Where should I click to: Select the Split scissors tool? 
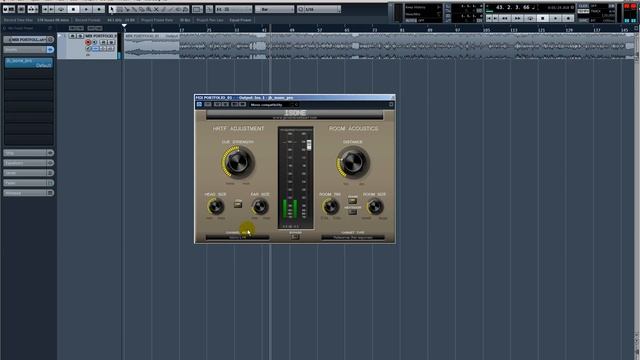[127, 9]
